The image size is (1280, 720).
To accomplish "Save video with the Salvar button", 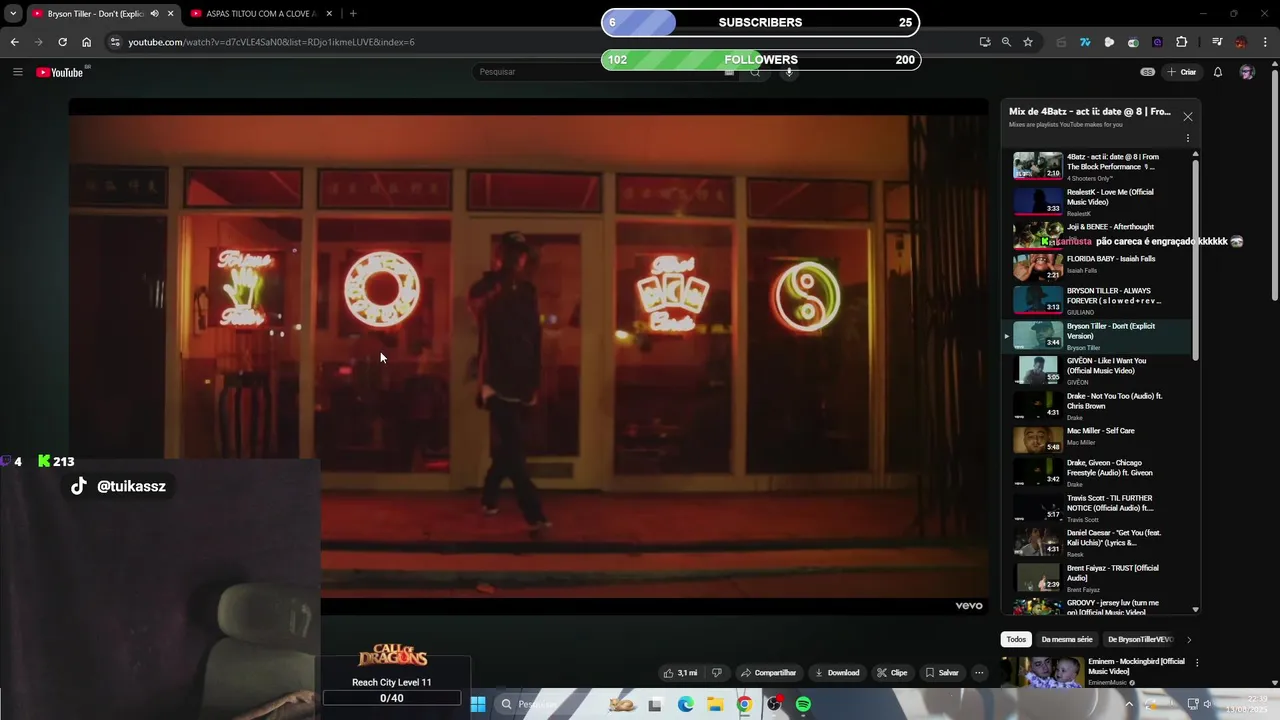I will coord(942,673).
